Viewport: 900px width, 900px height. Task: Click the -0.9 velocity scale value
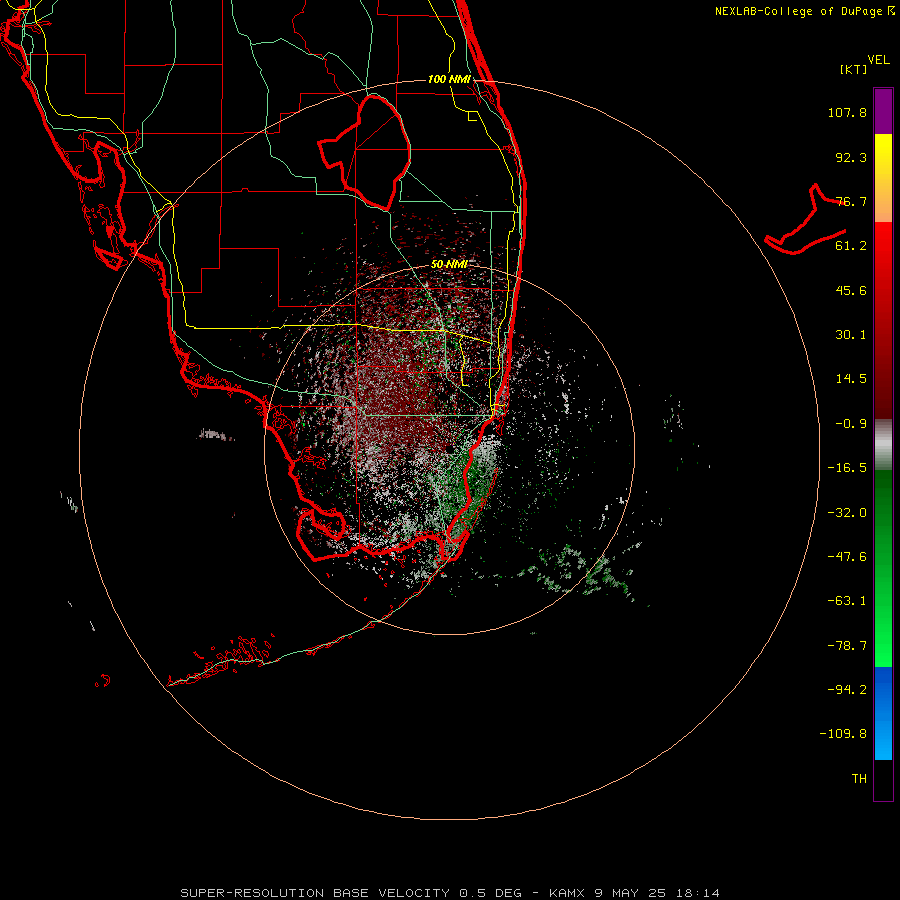[x=851, y=424]
